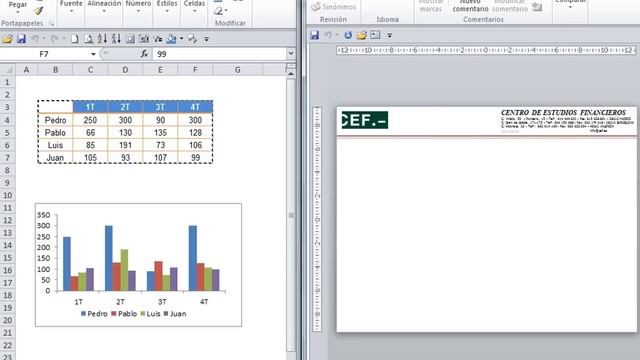640x360 pixels.
Task: Click the purple Juan legend swatch
Action: (166, 313)
